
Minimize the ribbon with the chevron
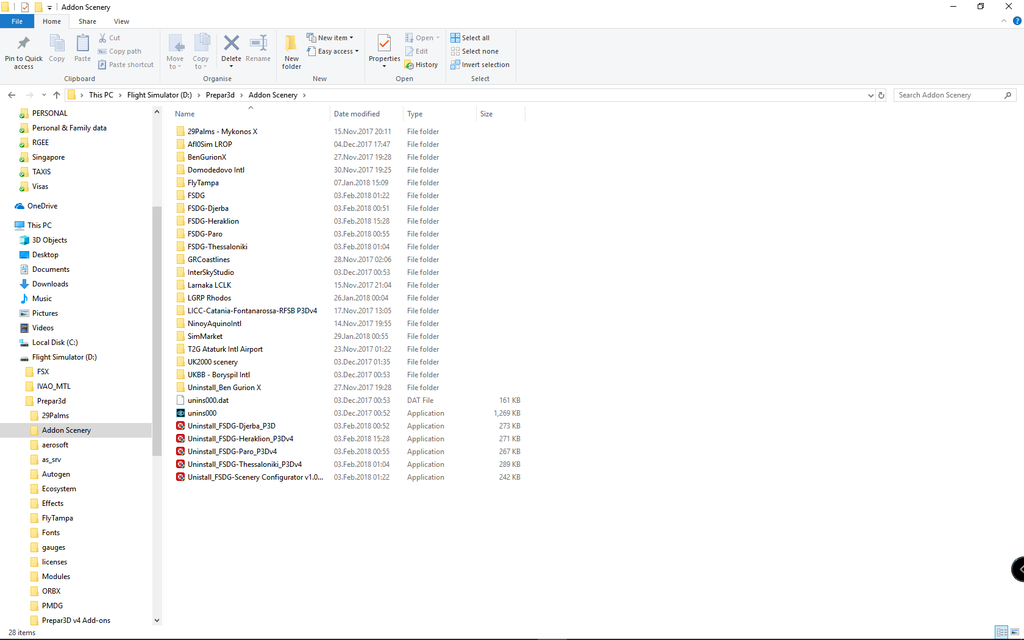[x=1004, y=22]
